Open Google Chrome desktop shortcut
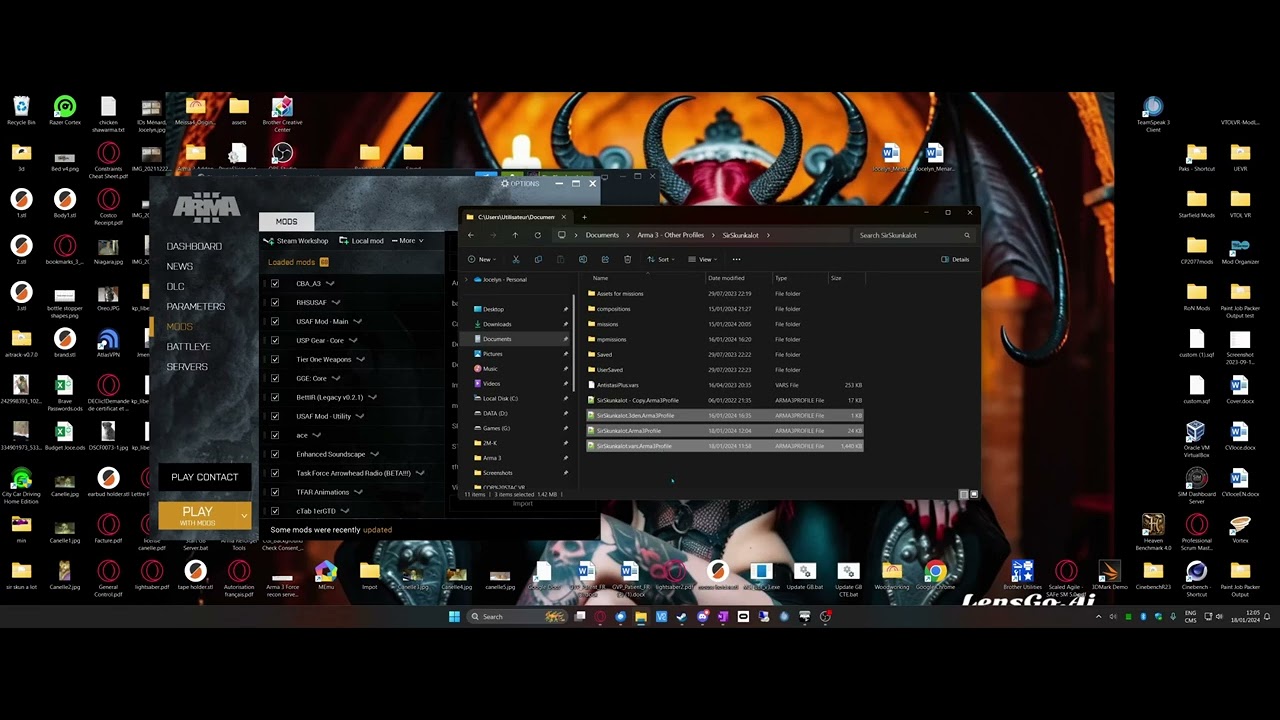 (936, 576)
